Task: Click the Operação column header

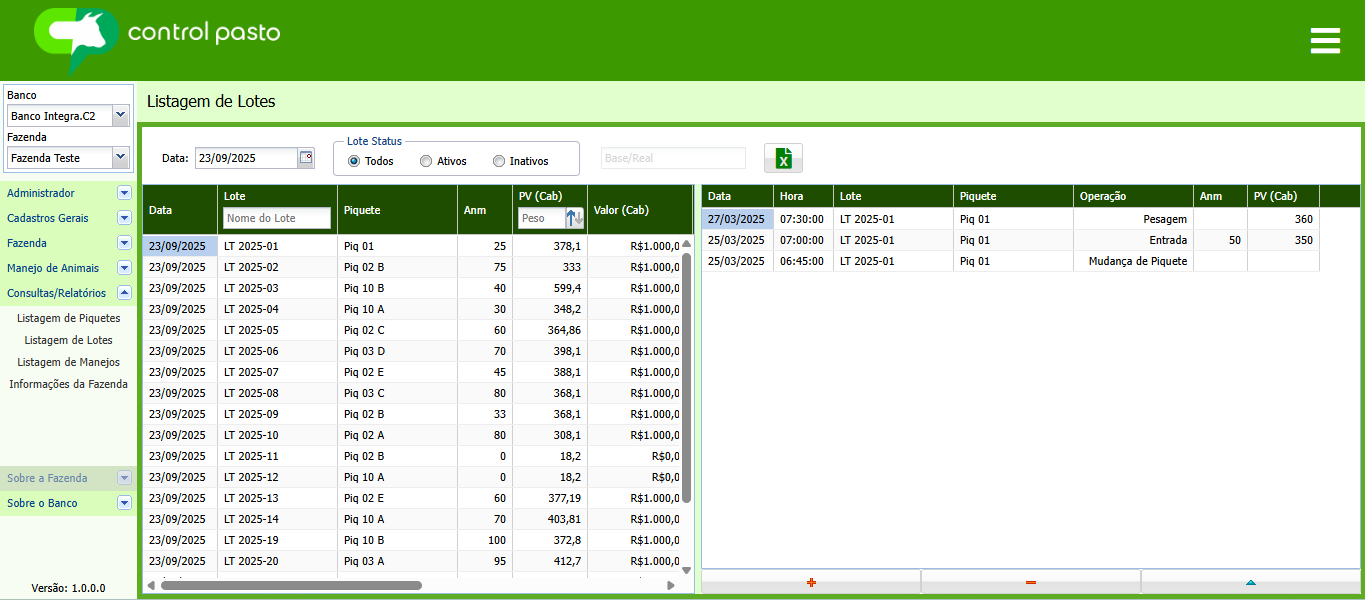Action: point(1133,196)
